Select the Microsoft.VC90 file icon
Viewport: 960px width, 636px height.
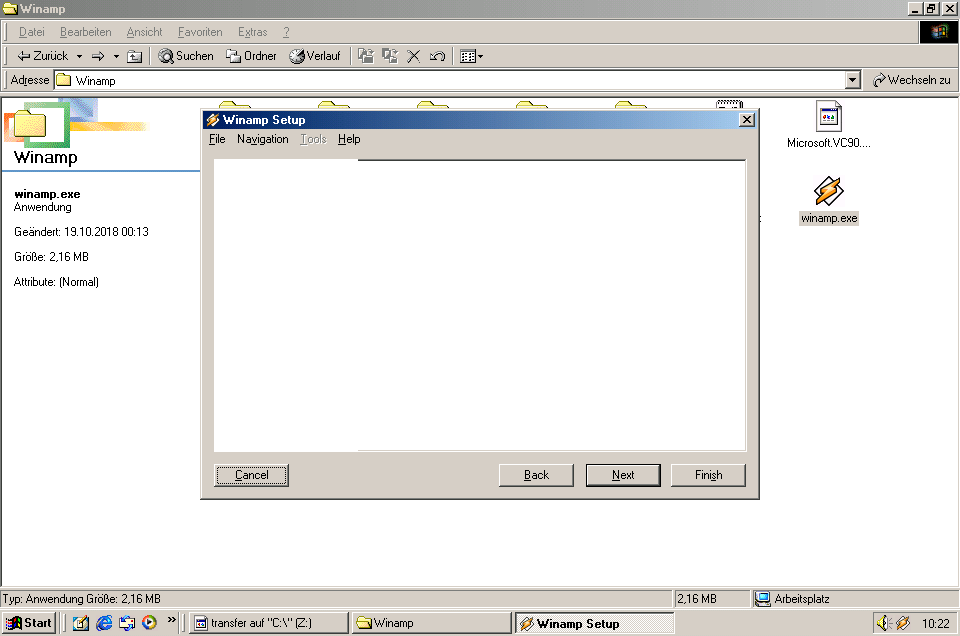point(828,116)
